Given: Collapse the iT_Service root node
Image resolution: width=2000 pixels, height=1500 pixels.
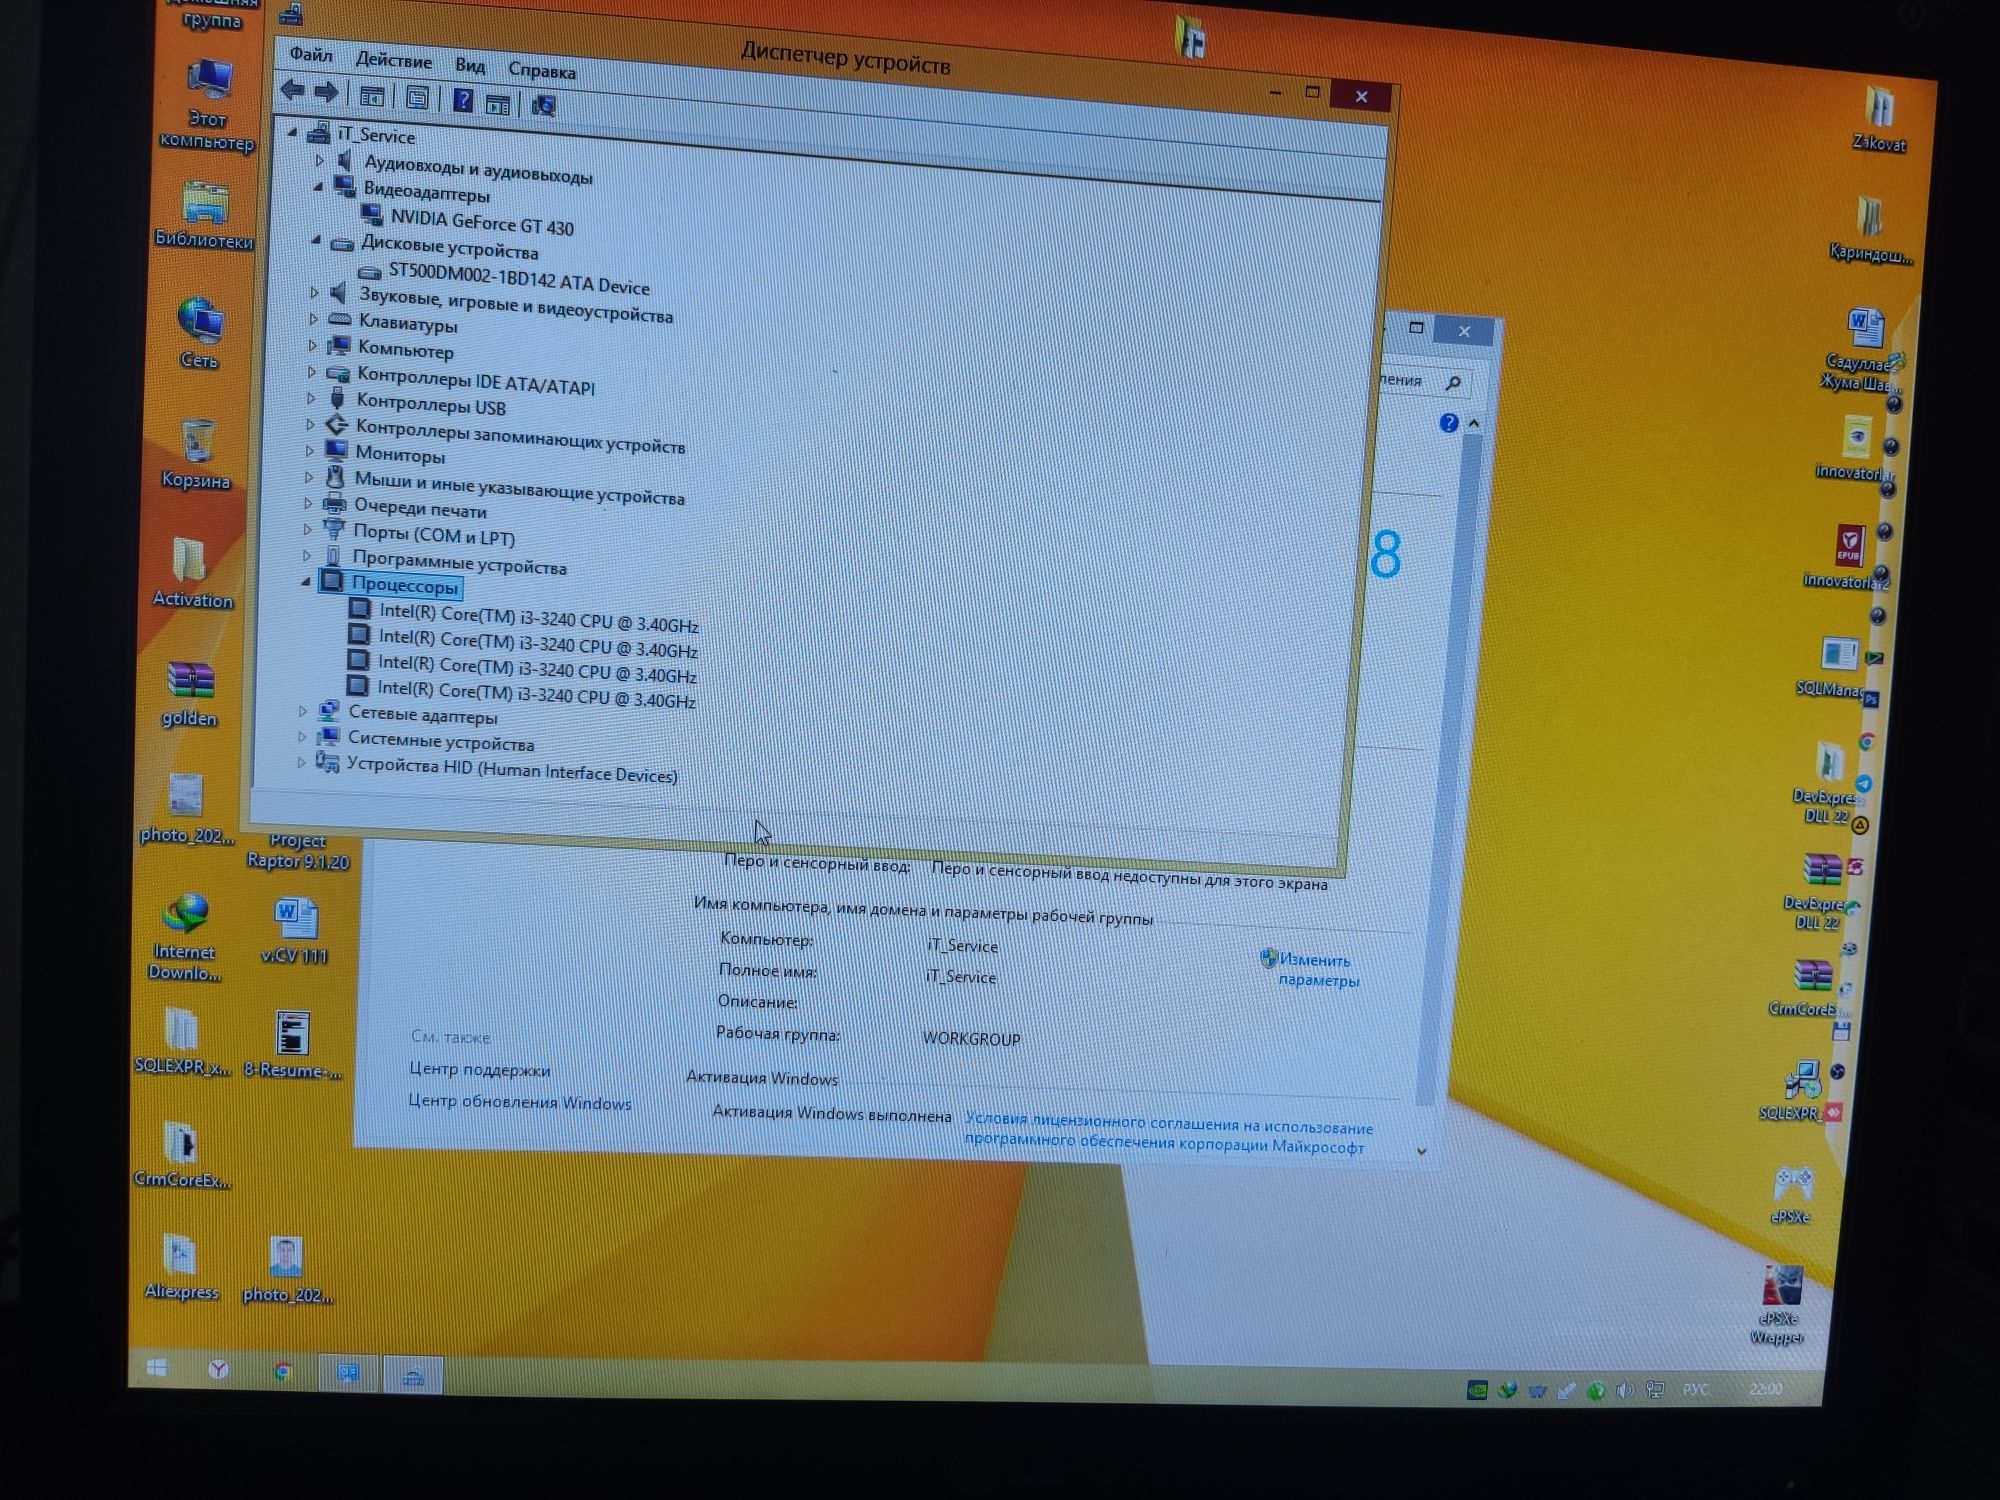Looking at the screenshot, I should pyautogui.click(x=292, y=131).
